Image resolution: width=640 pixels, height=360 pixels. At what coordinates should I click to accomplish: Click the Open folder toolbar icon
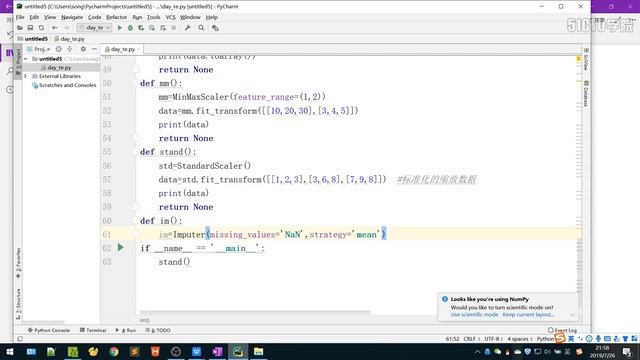(20, 28)
